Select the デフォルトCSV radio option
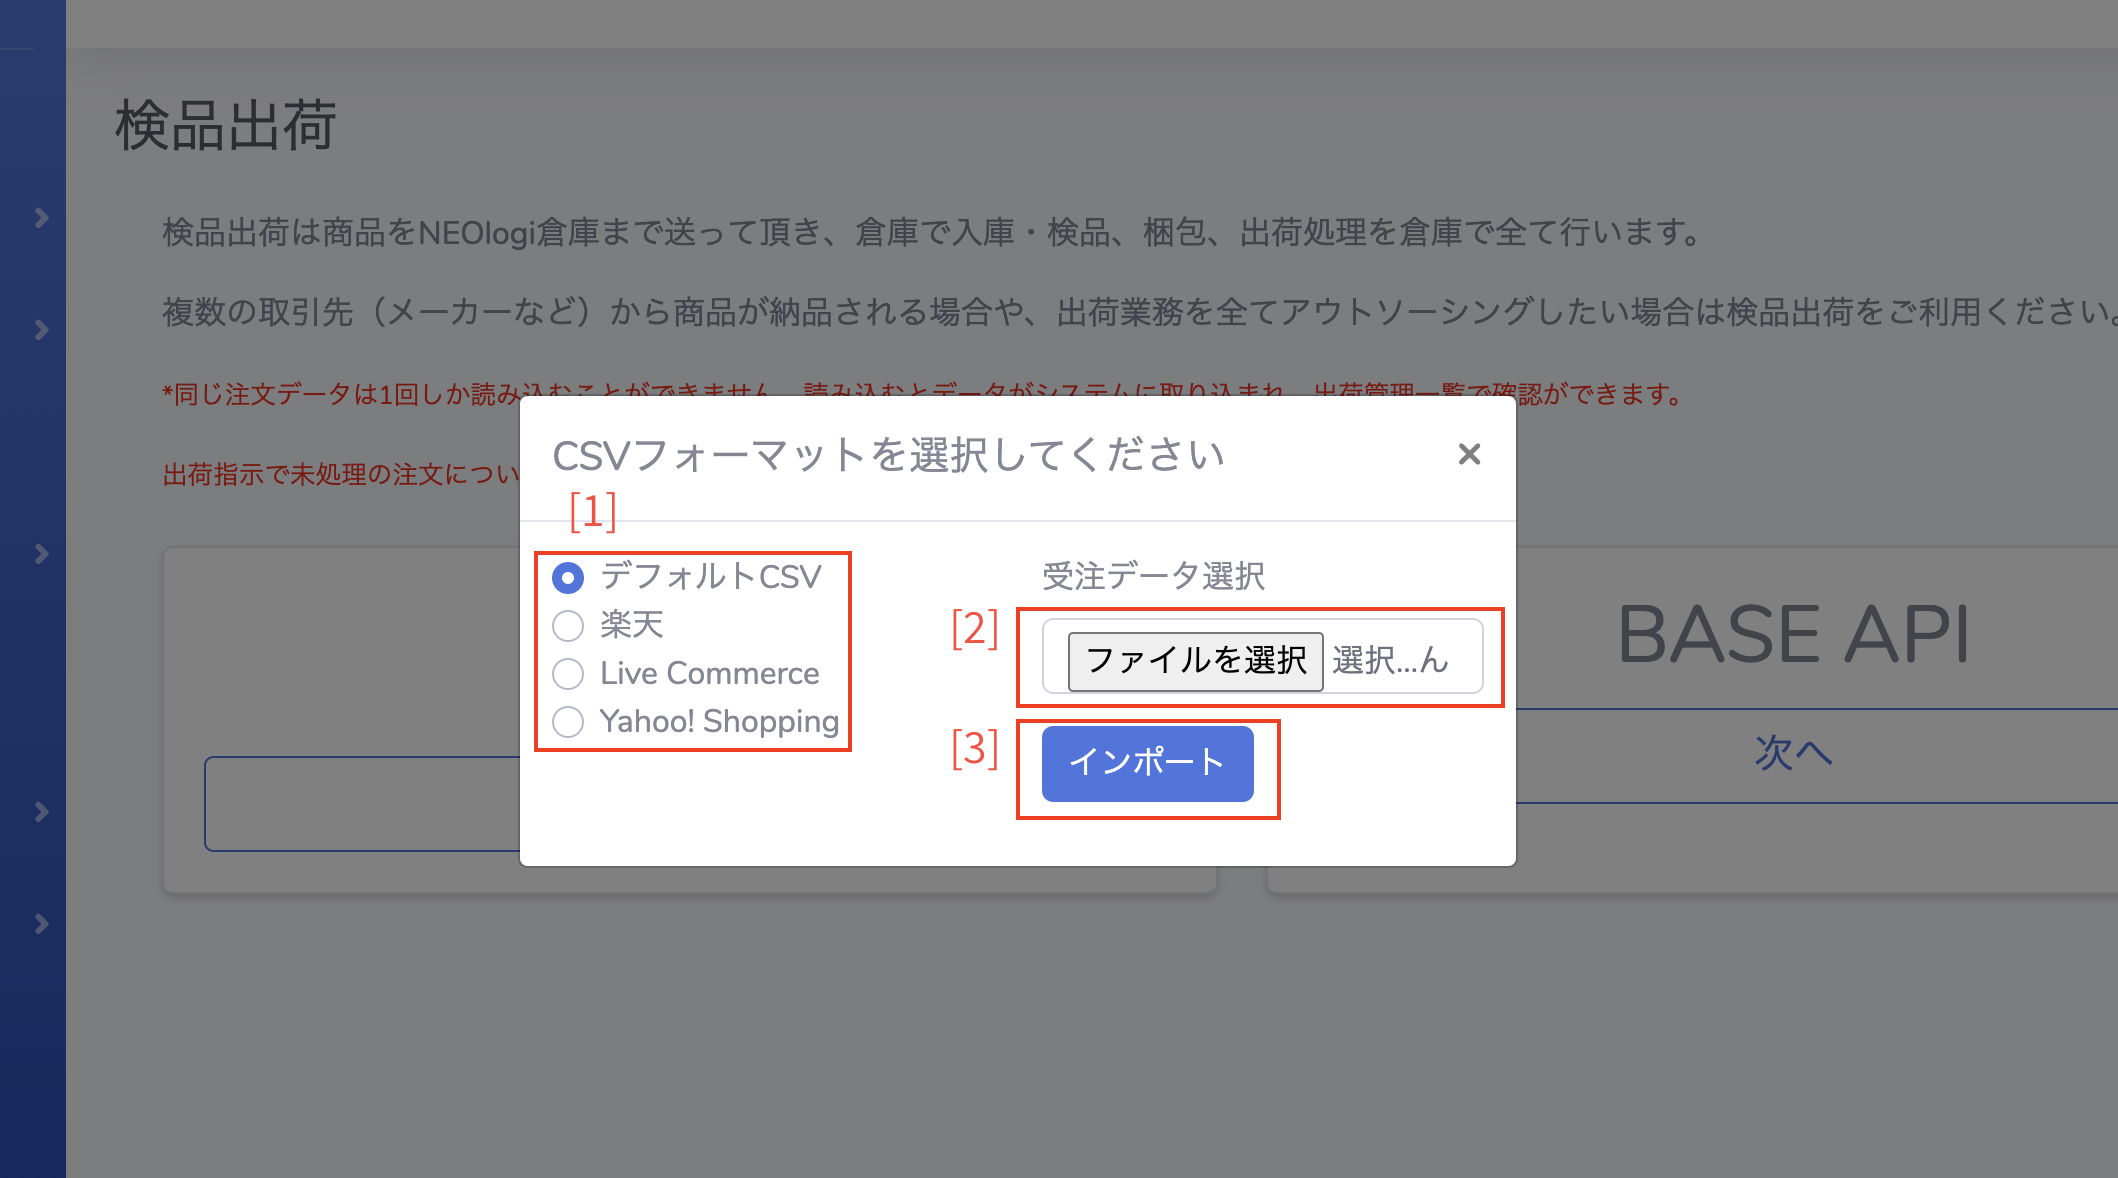The height and width of the screenshot is (1178, 2118). coord(568,577)
